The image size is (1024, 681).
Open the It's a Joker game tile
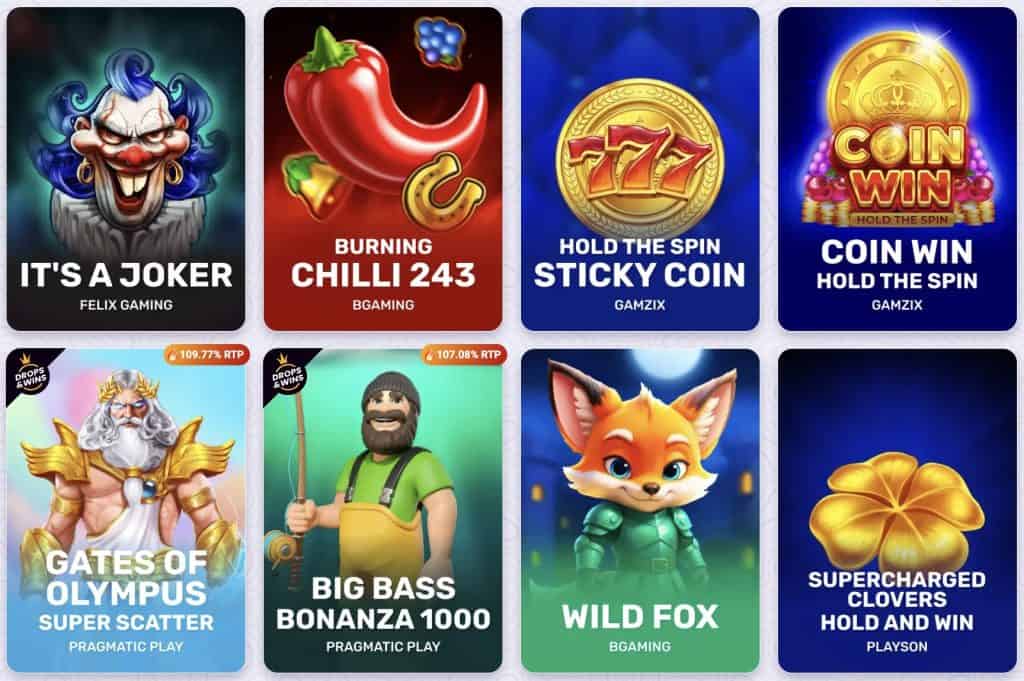tap(126, 169)
